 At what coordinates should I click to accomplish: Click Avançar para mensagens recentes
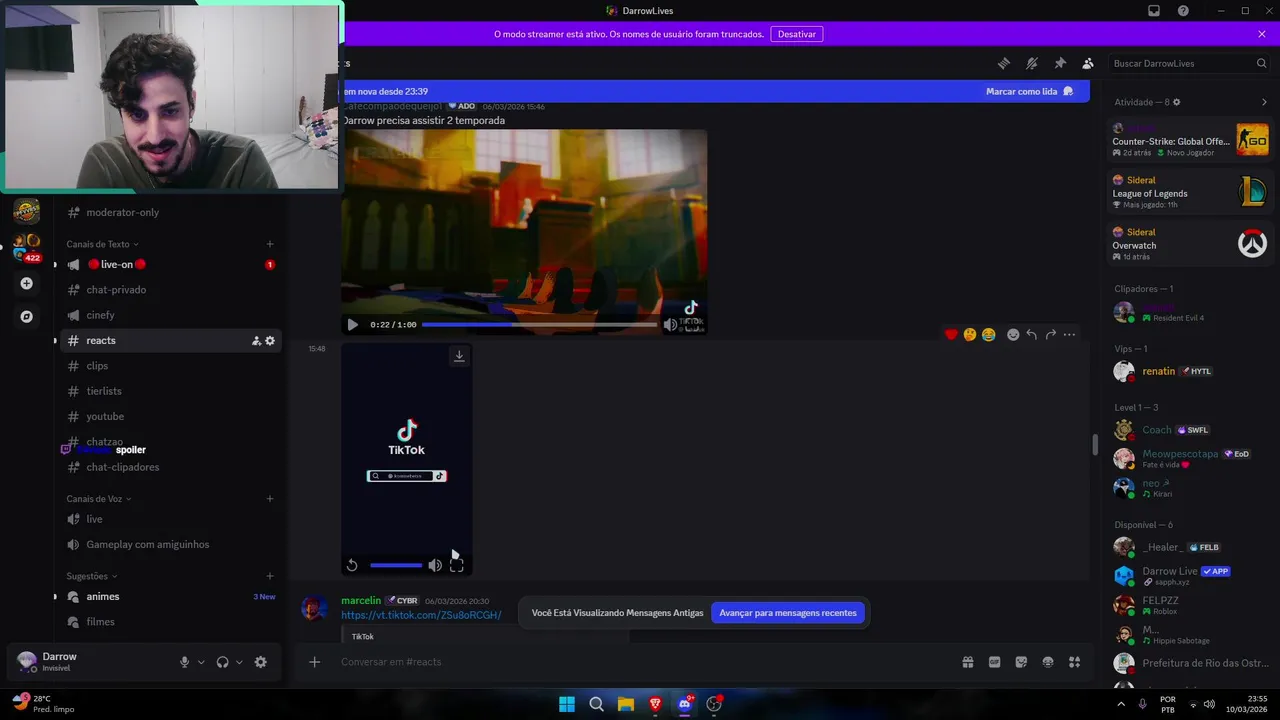coord(788,613)
